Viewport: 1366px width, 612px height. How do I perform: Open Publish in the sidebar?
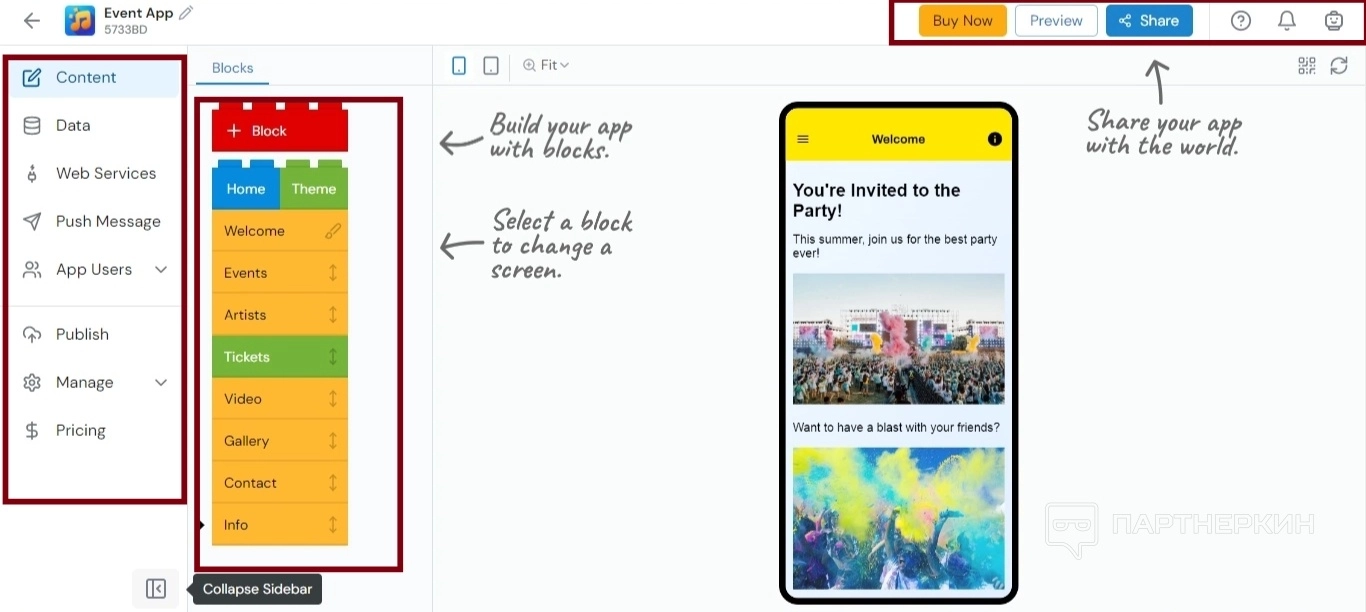click(94, 334)
